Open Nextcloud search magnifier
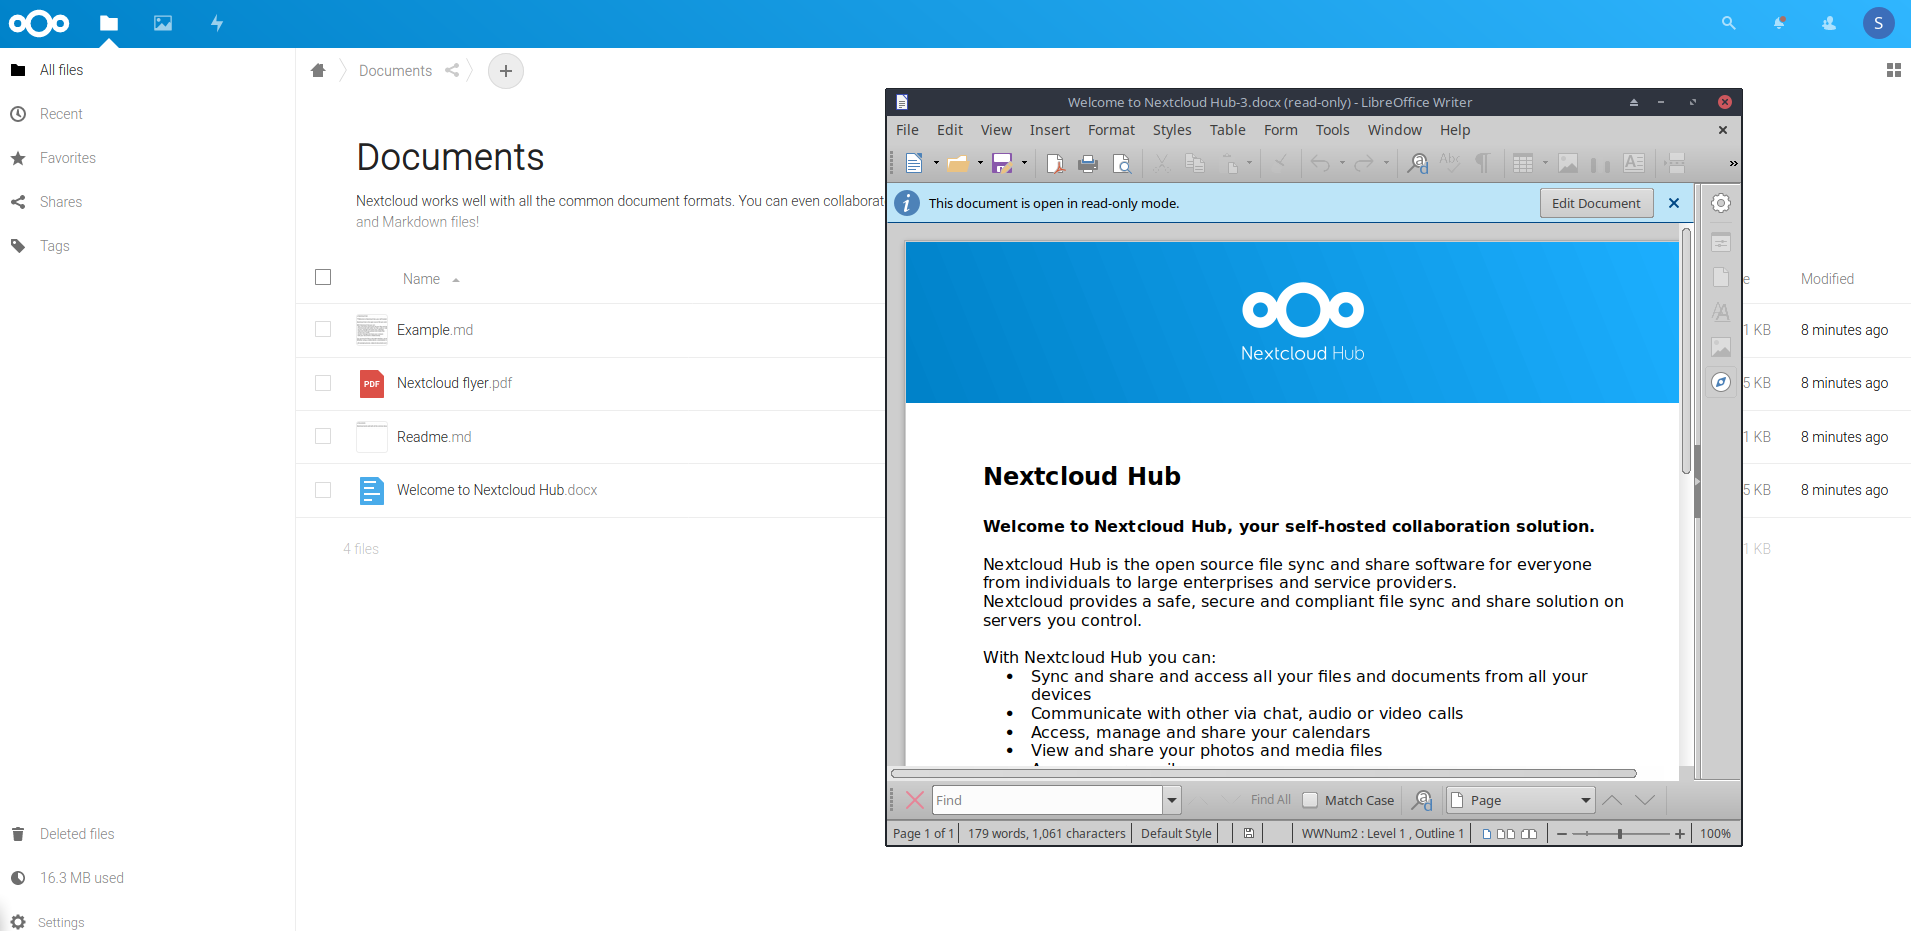Screen dimensions: 1911x931 tap(1728, 23)
